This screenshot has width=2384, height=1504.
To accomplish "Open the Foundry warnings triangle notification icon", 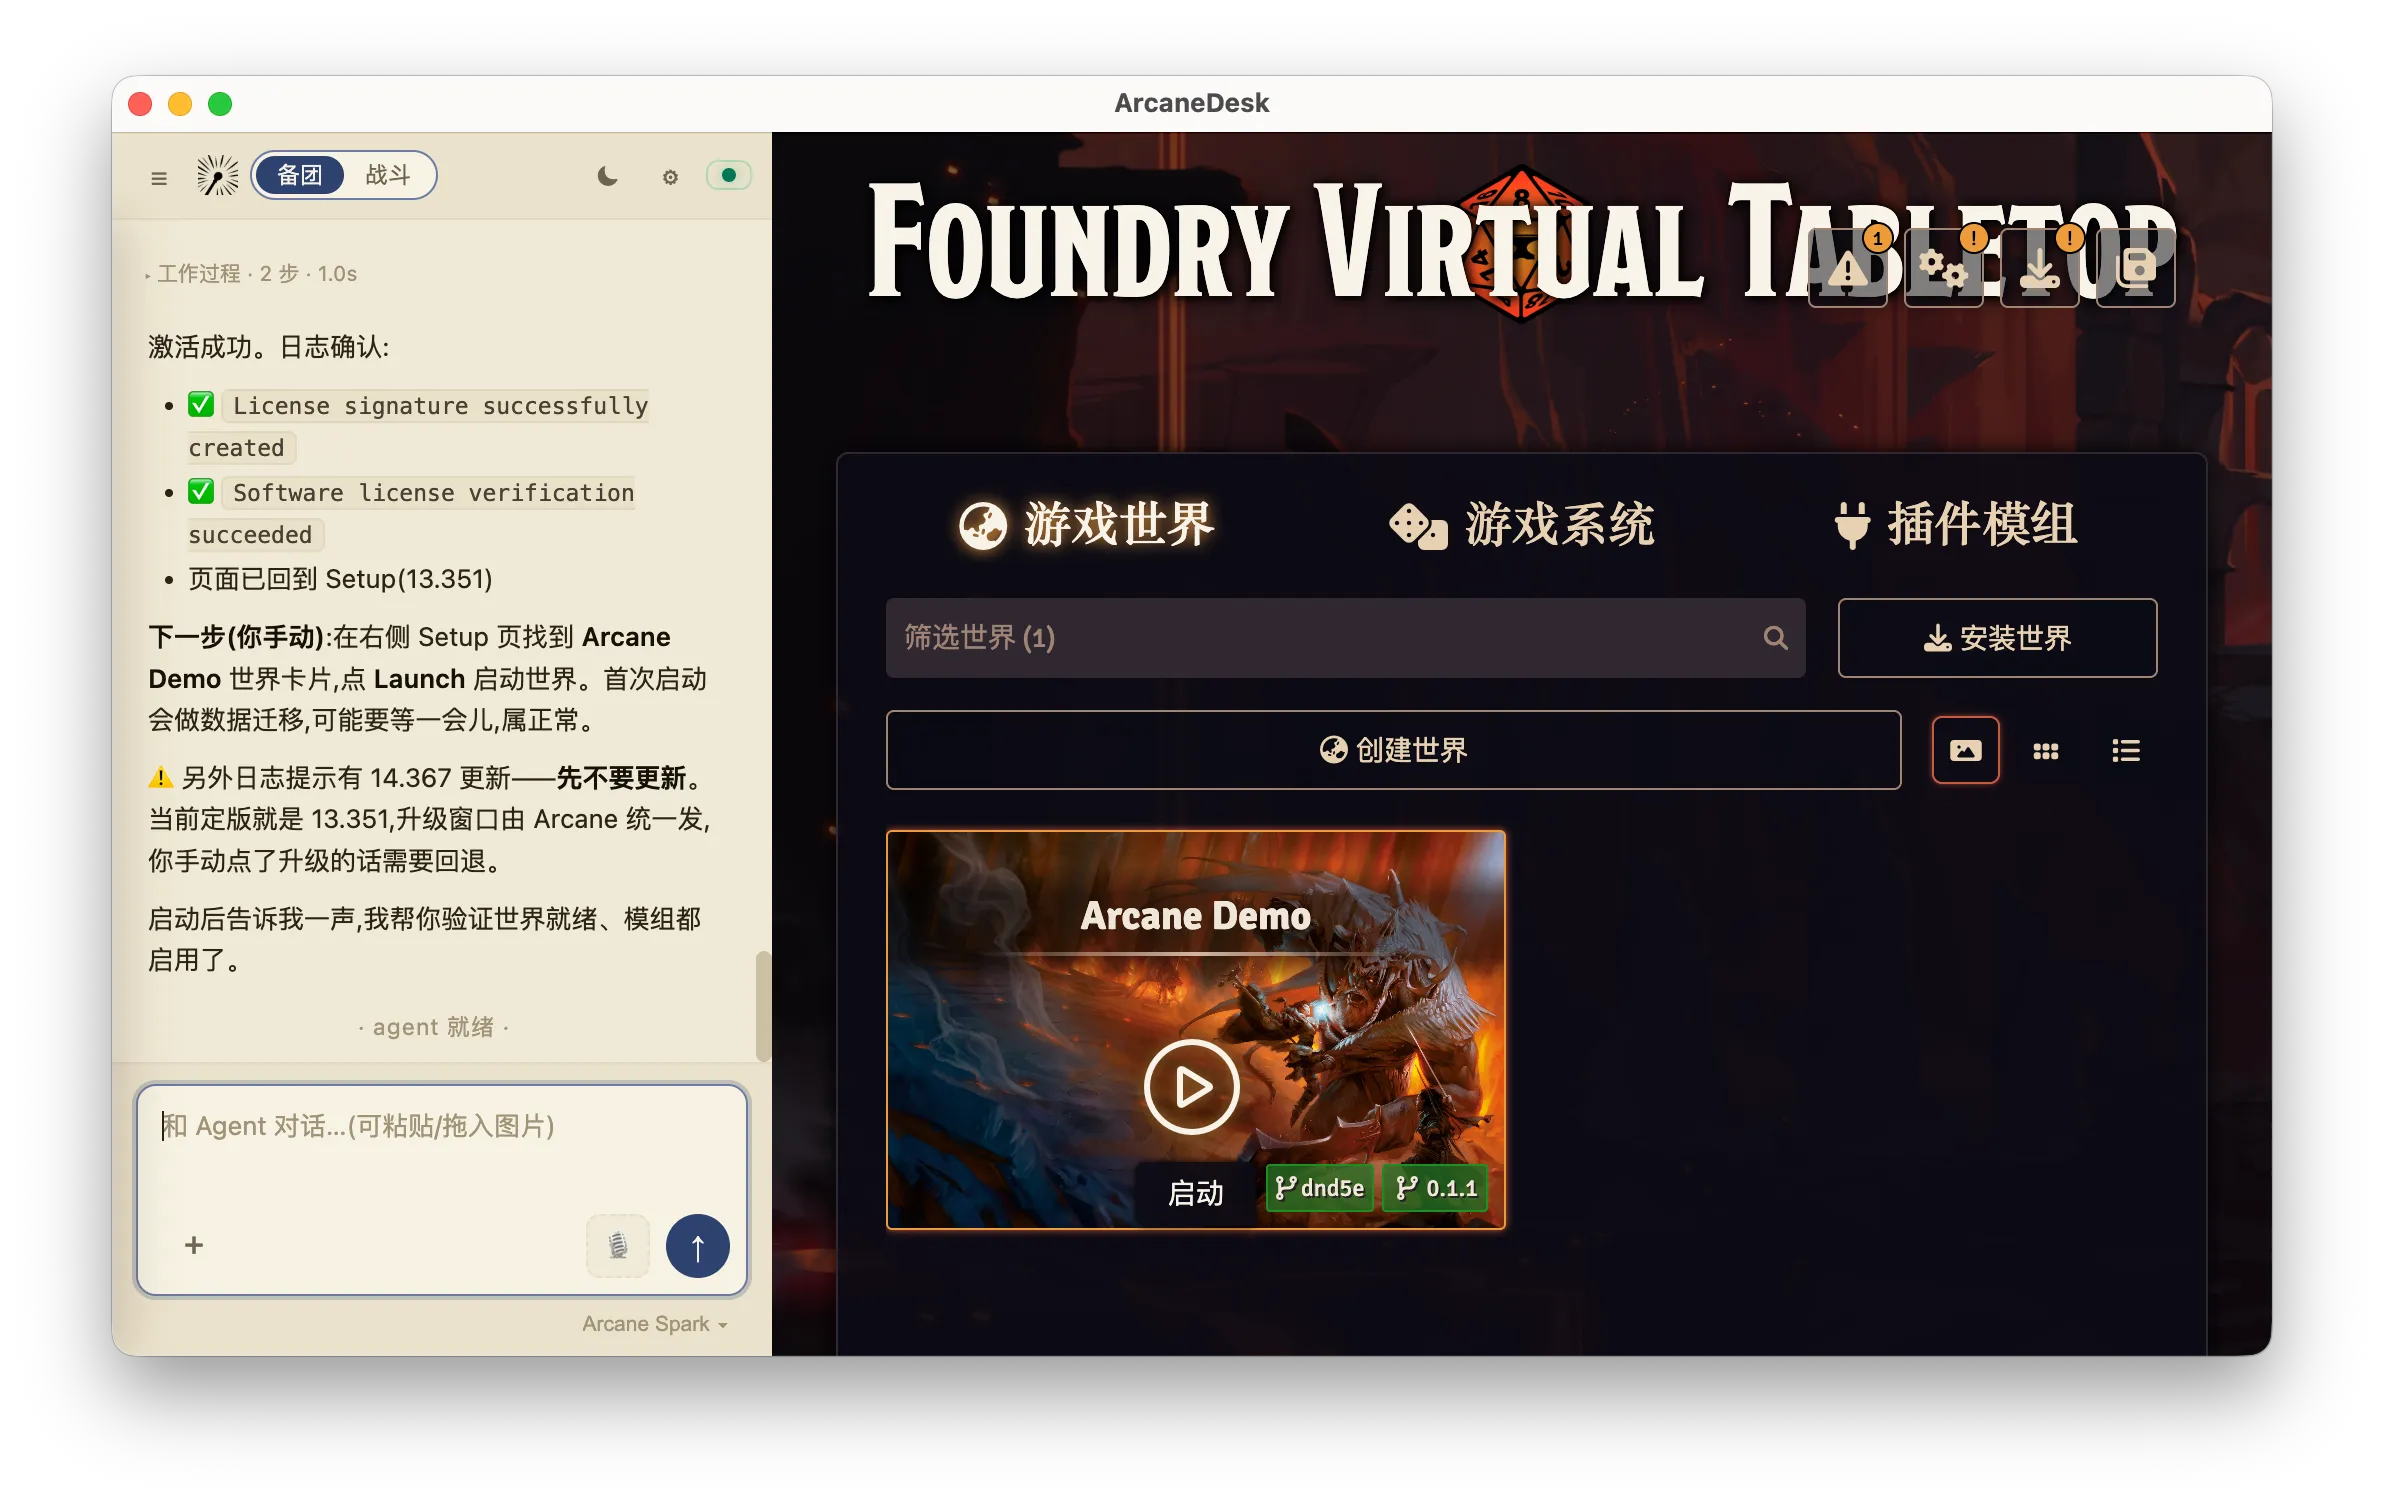I will (x=1848, y=267).
